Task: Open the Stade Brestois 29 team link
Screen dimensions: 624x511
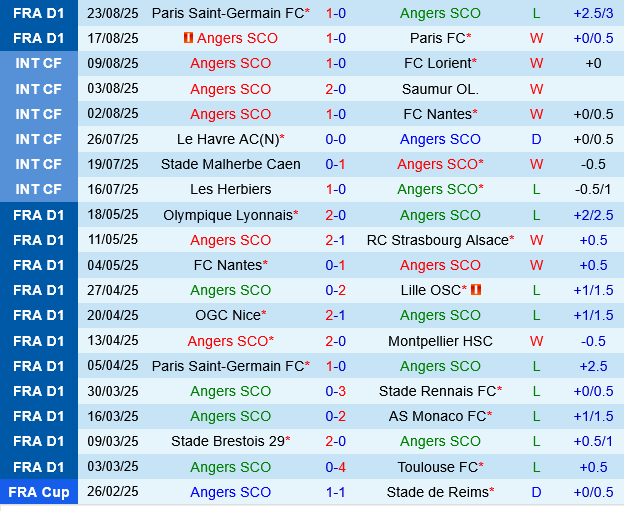Action: click(227, 441)
